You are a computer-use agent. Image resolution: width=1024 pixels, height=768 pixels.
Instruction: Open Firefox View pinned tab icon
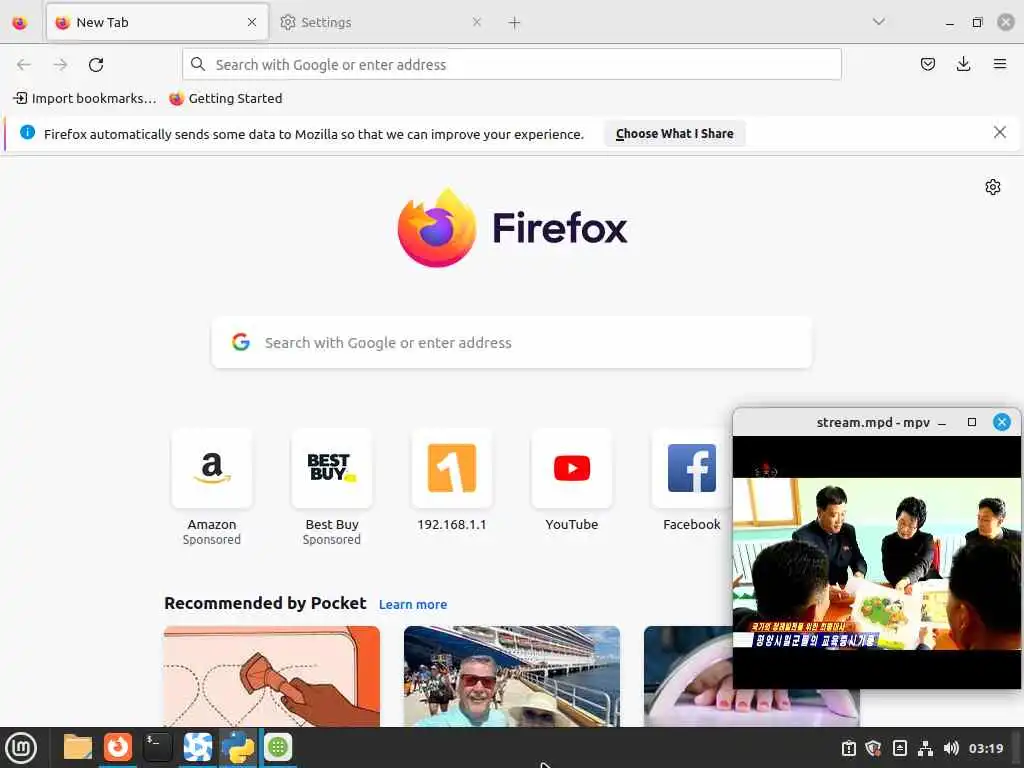tap(20, 23)
